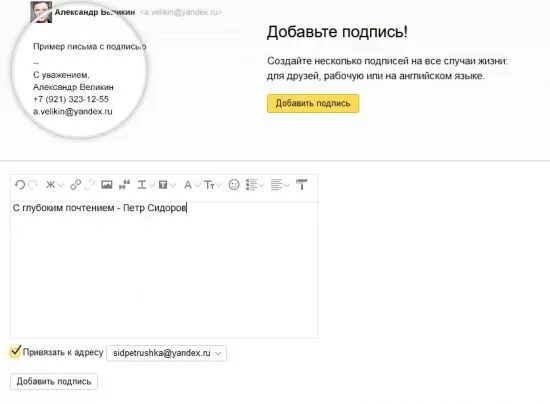550x404 pixels.
Task: Click the phone number +7 (921) 323-12-55
Action: 71,99
